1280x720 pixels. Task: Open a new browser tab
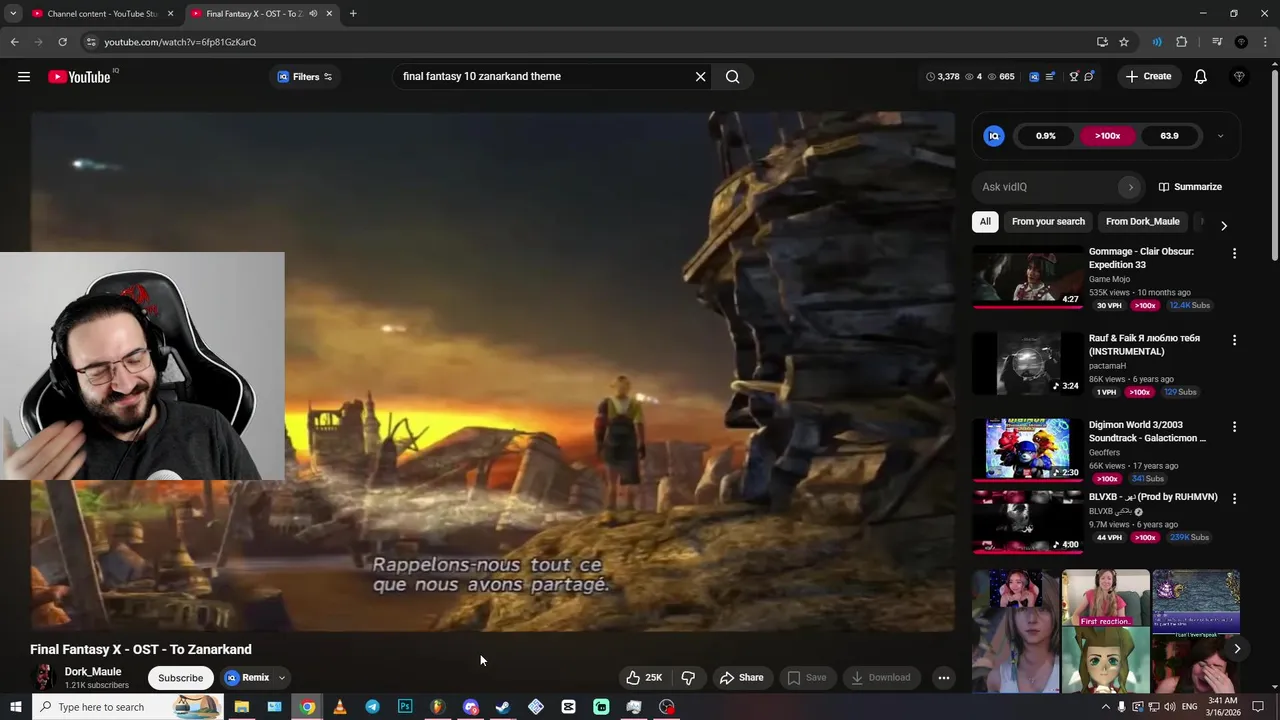353,13
